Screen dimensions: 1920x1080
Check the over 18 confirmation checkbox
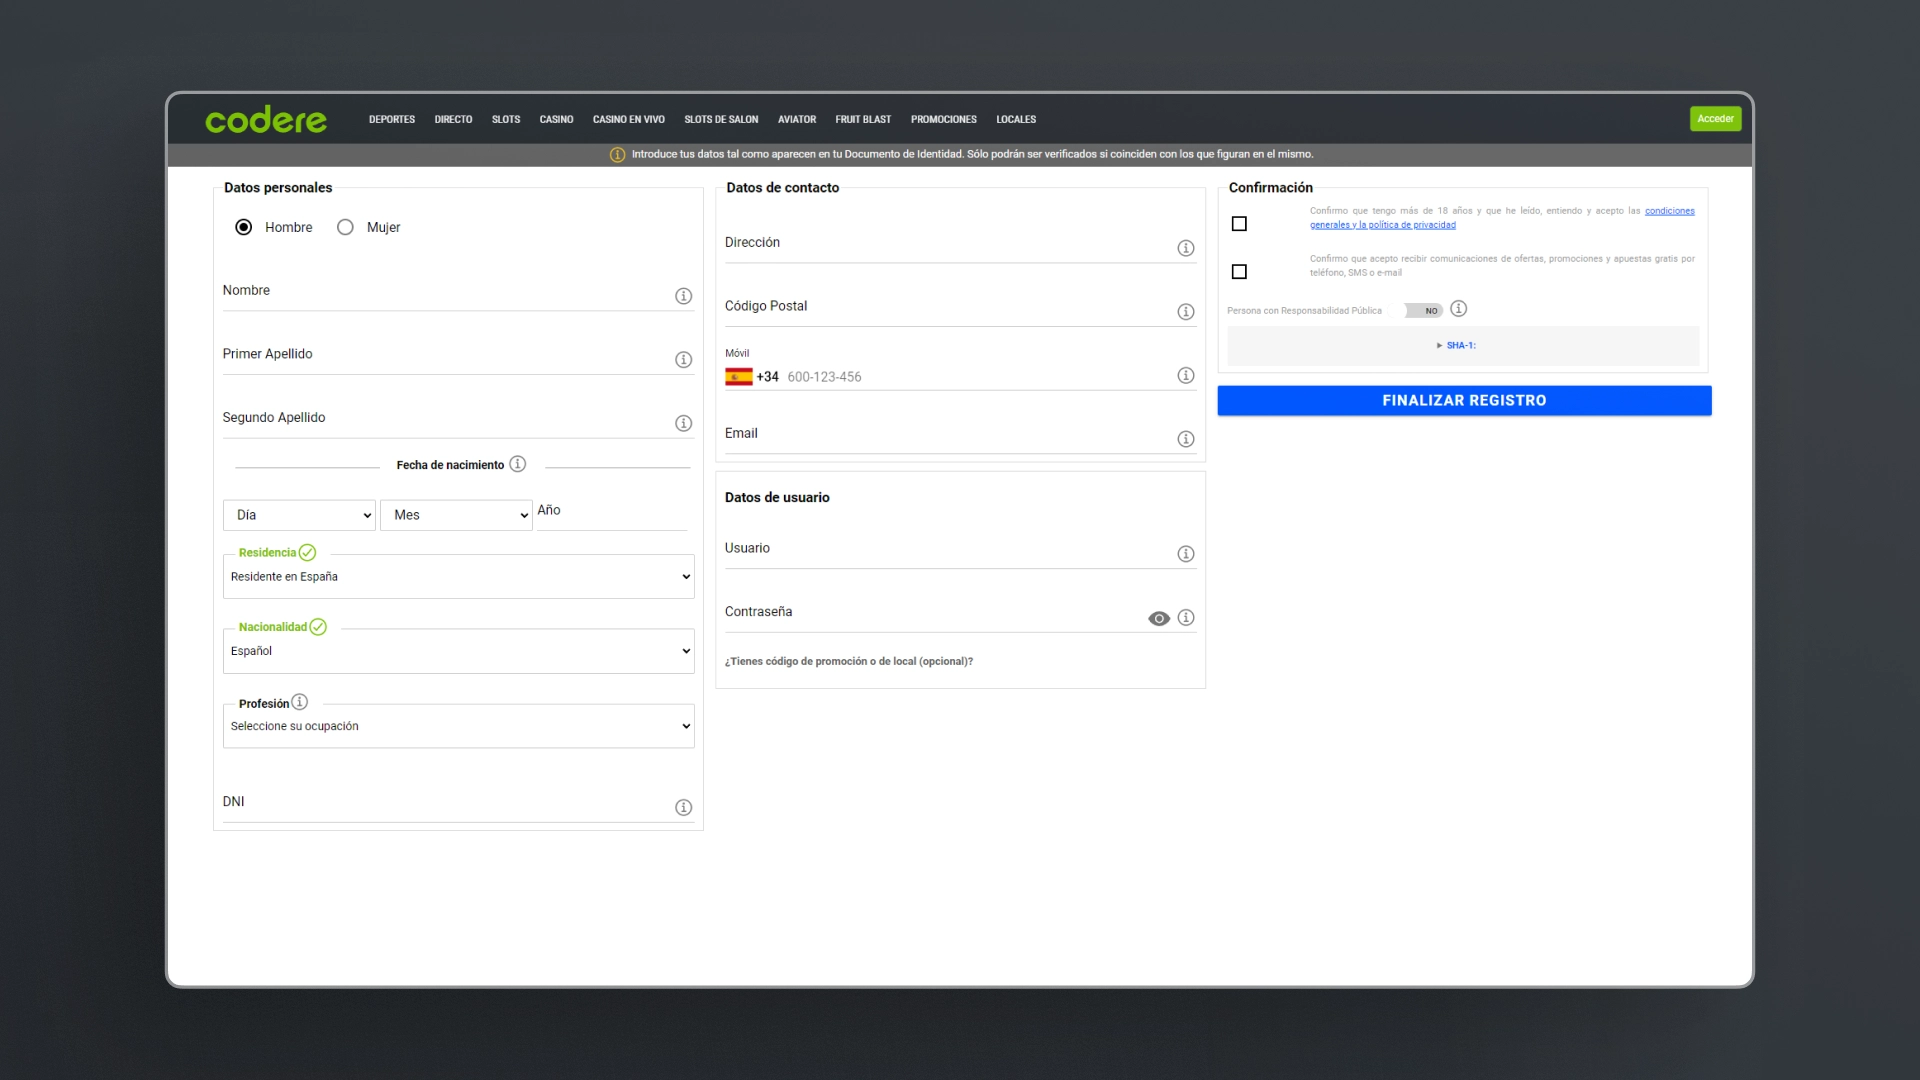click(1239, 224)
